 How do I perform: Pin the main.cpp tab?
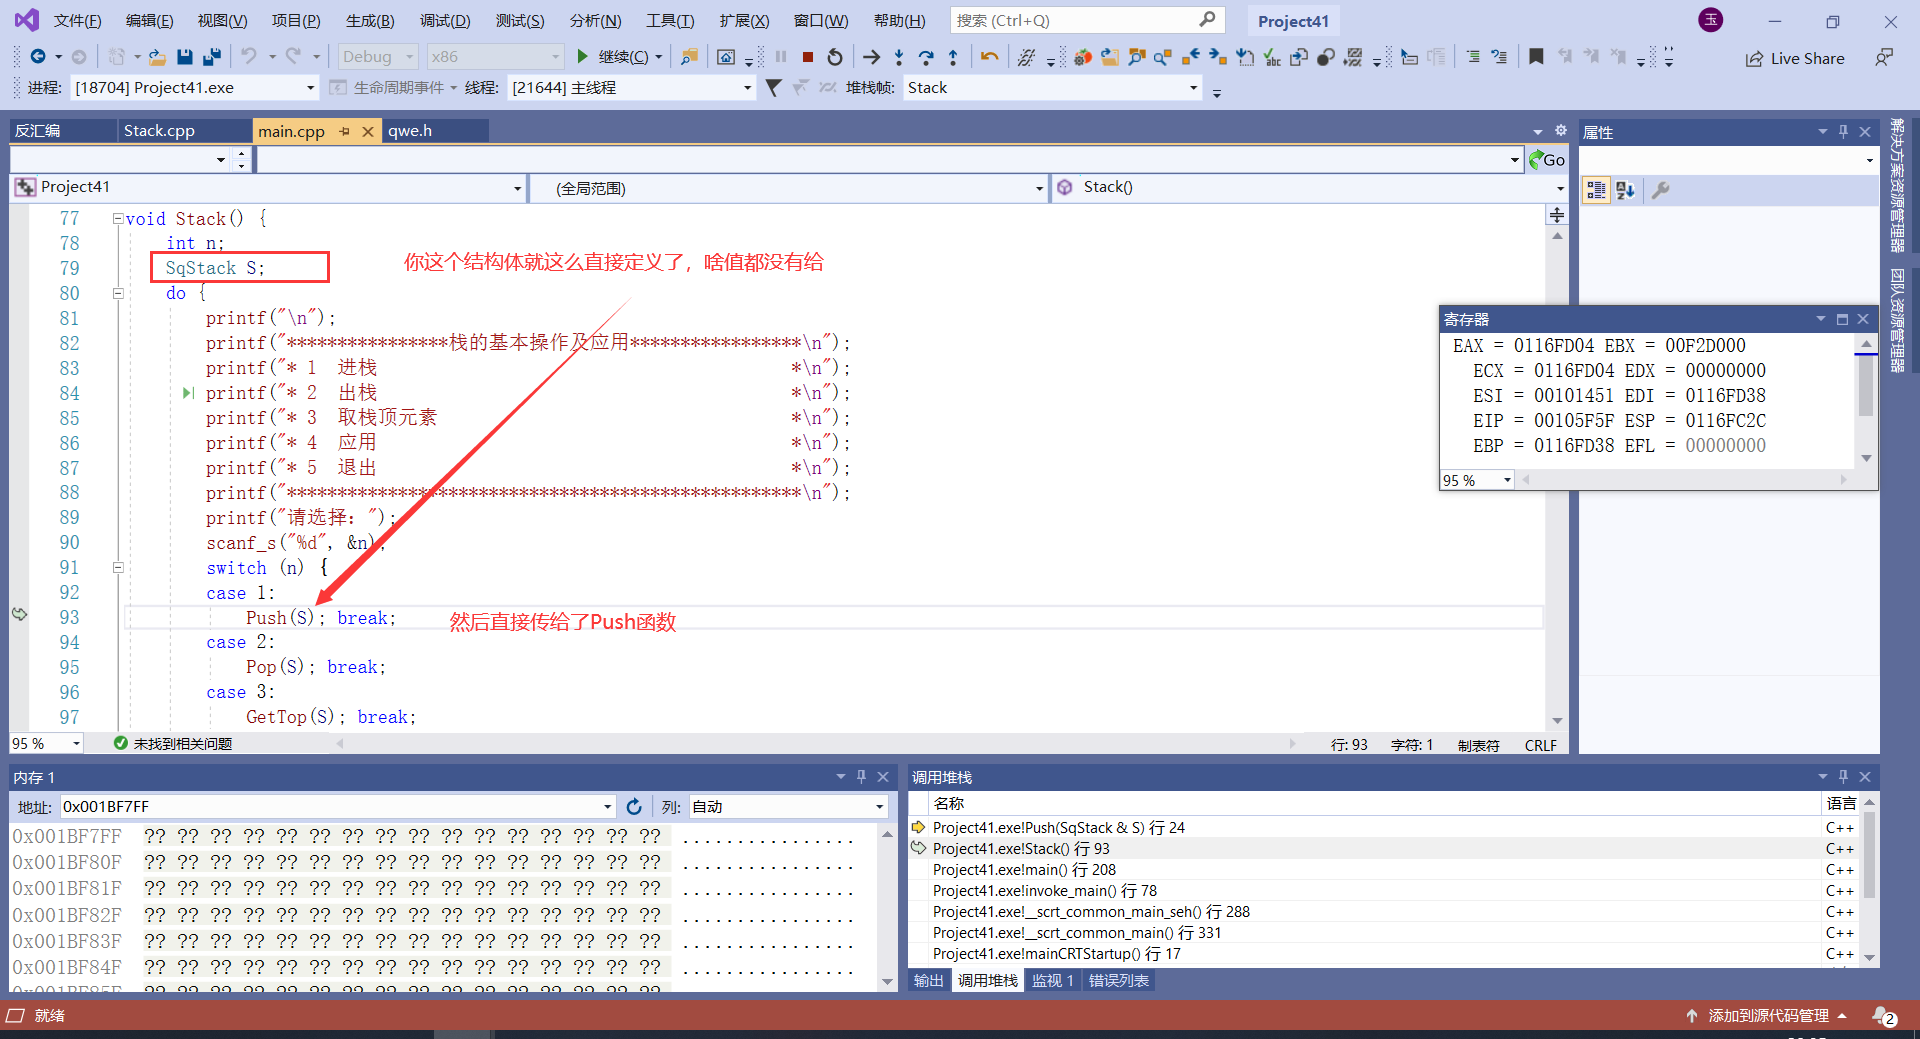(x=344, y=131)
